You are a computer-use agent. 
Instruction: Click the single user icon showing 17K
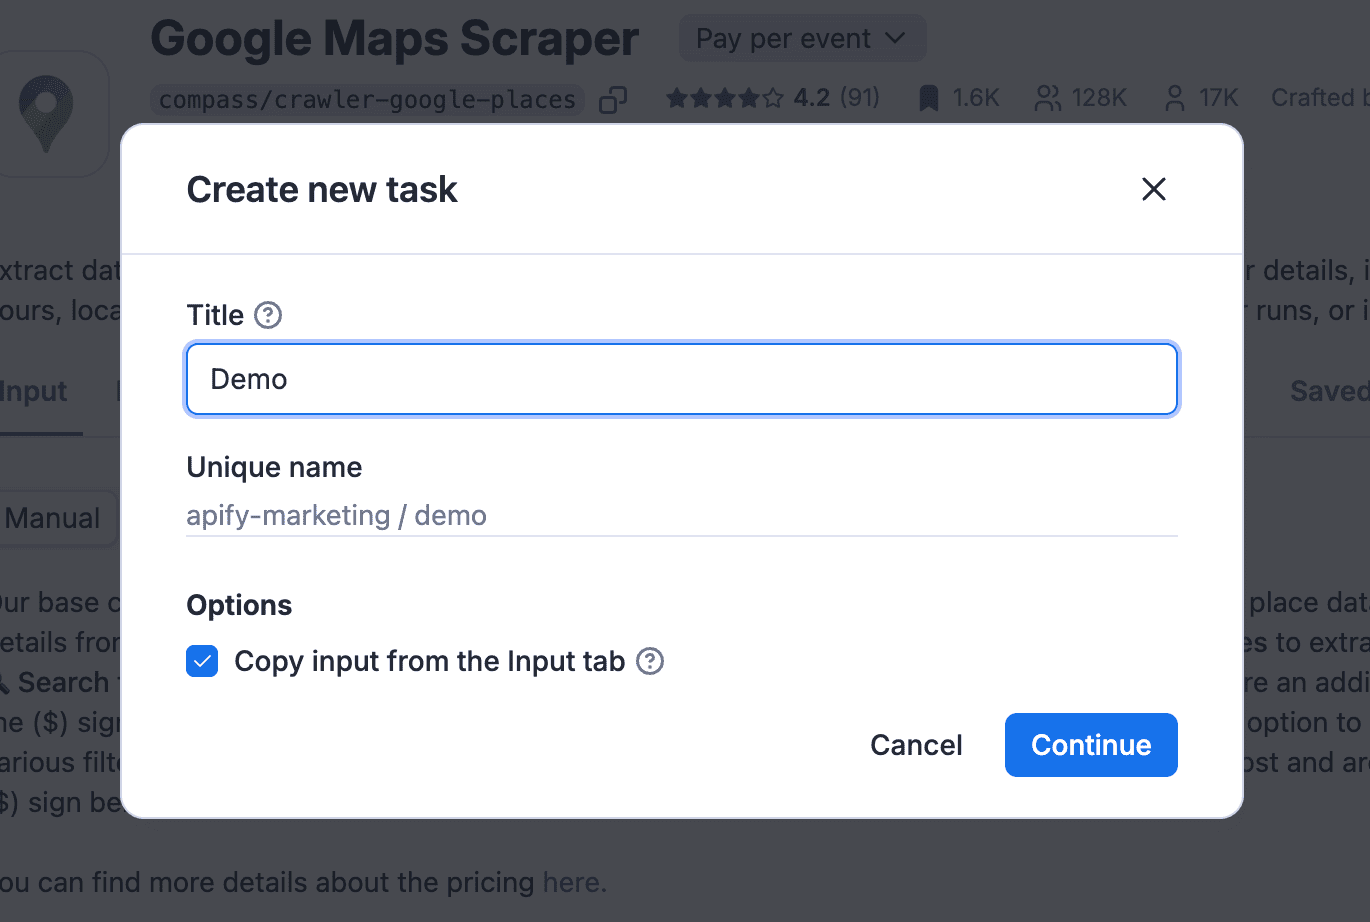(x=1175, y=98)
